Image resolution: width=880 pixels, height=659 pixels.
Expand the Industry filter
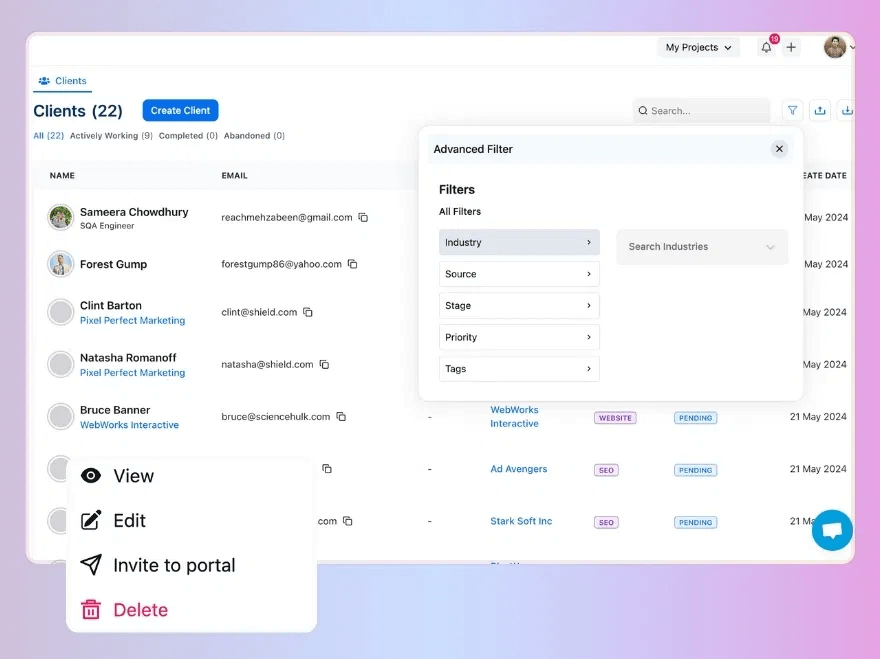519,242
